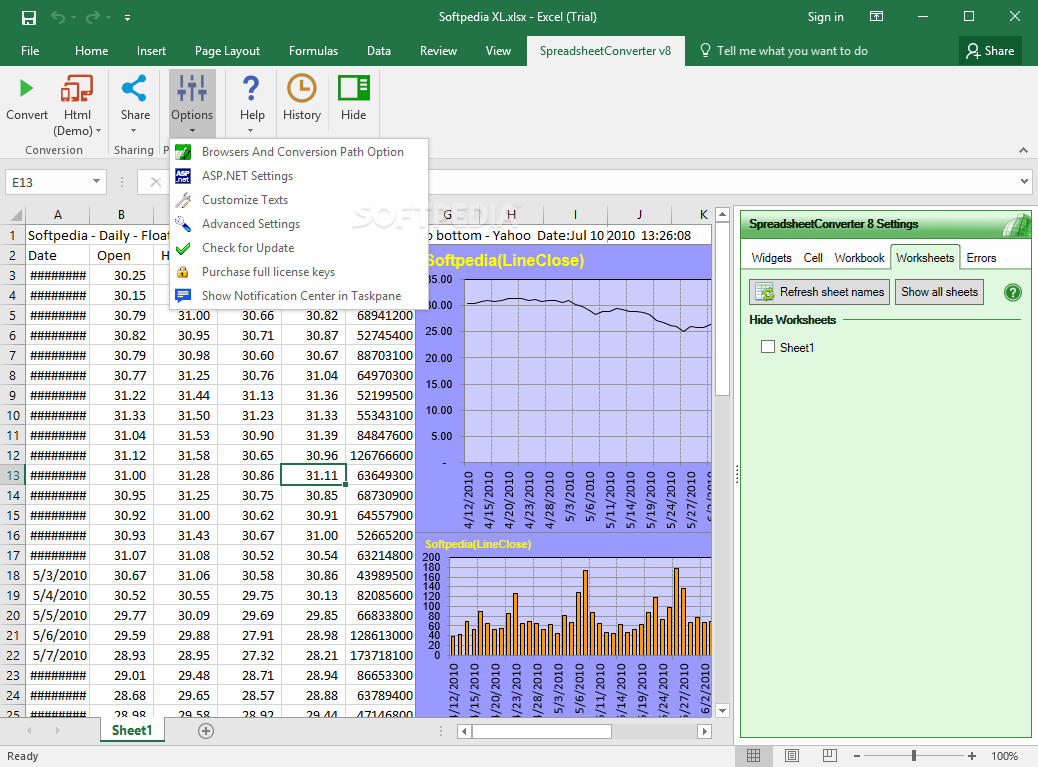
Task: Click Sign in link
Action: tap(825, 17)
